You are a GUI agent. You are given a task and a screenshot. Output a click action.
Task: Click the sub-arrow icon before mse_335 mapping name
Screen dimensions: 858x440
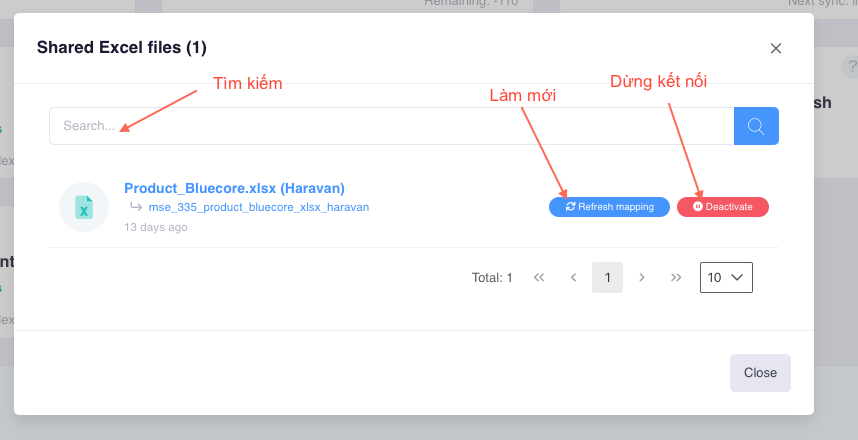[x=136, y=207]
